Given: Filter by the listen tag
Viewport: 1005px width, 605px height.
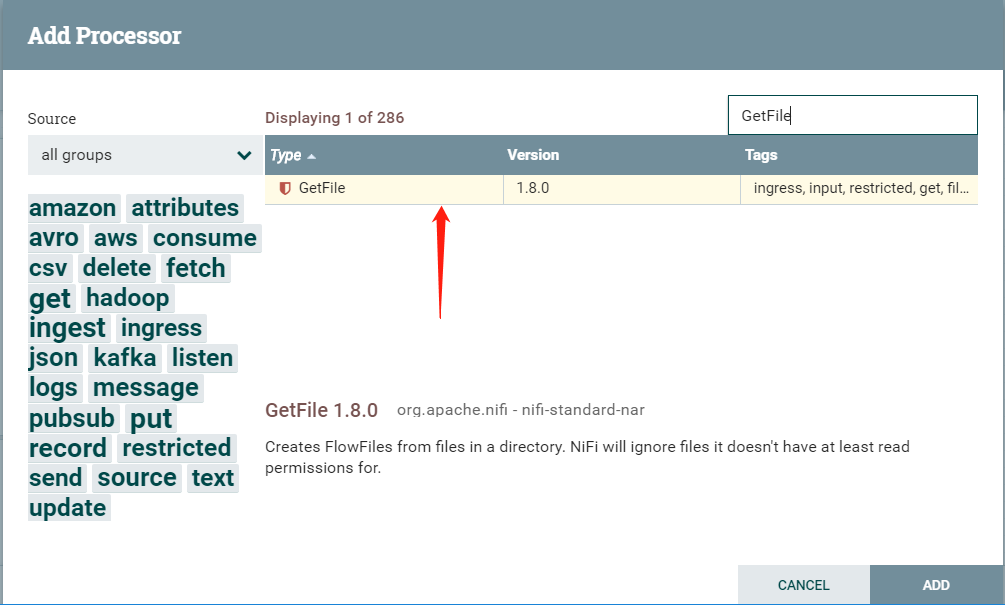Looking at the screenshot, I should pos(203,358).
